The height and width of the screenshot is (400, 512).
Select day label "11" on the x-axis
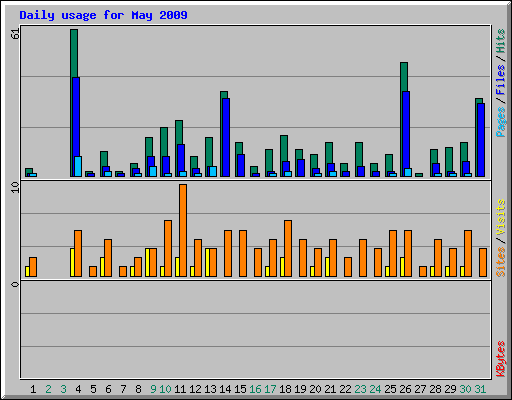click(x=180, y=389)
